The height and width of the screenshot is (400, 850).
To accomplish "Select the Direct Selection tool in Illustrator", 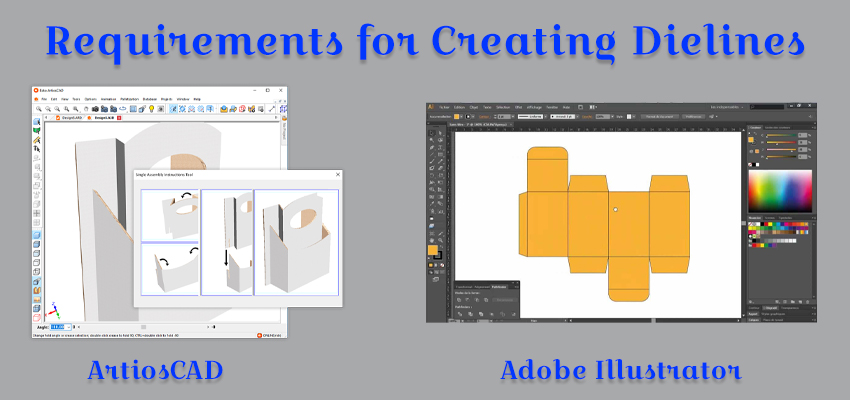I will [440, 133].
